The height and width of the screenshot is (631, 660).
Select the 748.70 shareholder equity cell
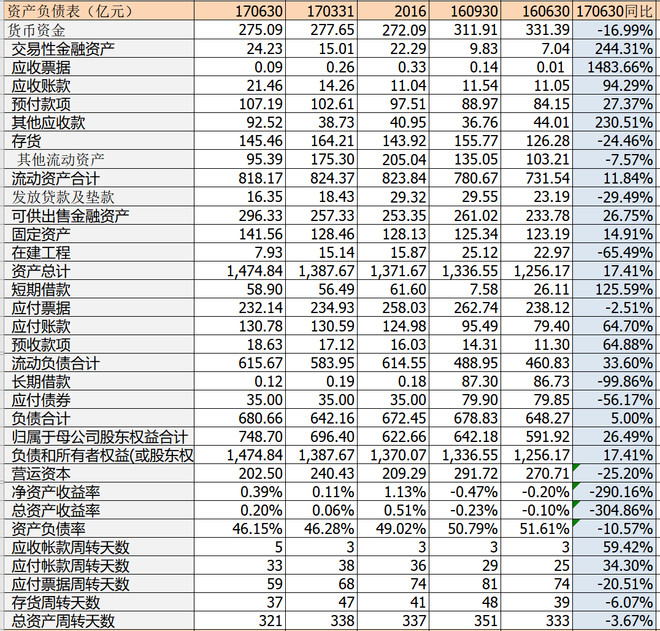[x=240, y=437]
